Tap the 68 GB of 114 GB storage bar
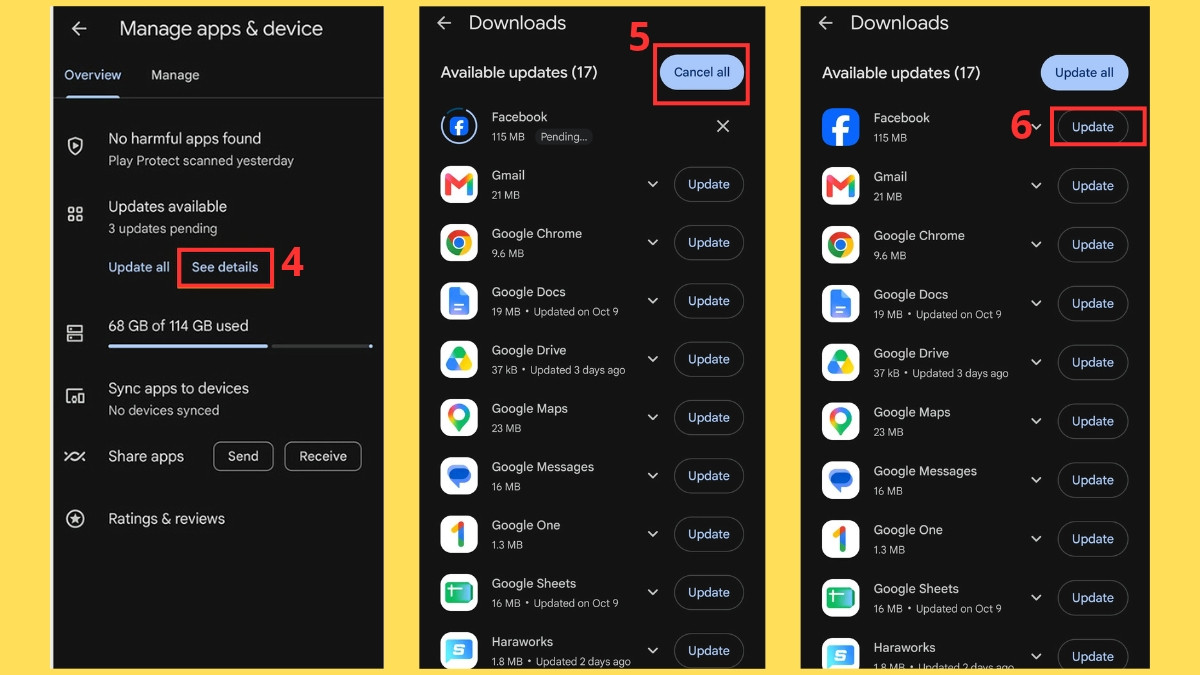This screenshot has width=1200, height=675. (240, 346)
